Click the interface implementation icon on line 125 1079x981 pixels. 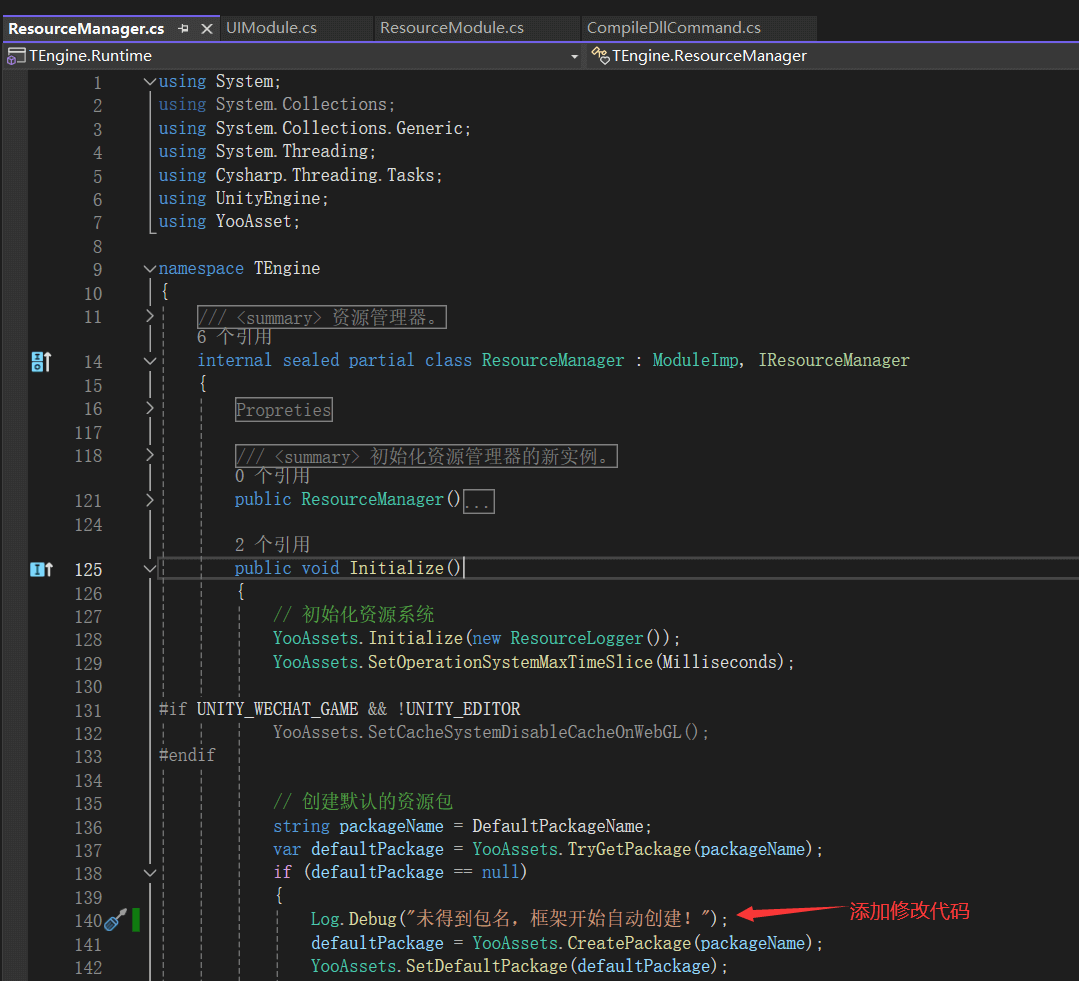coord(40,569)
